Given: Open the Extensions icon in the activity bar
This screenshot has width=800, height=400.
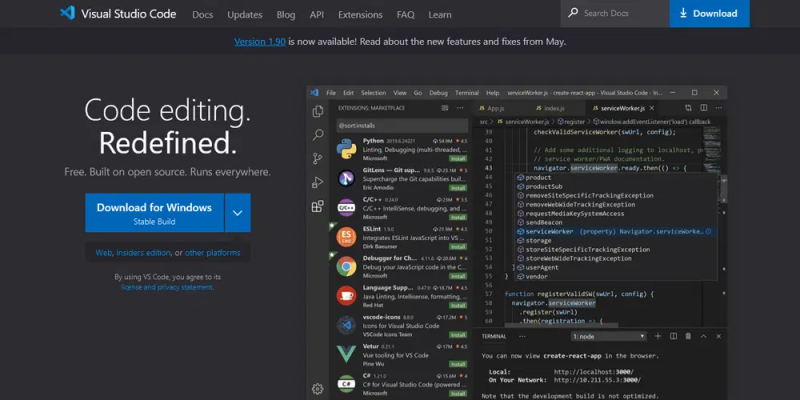Looking at the screenshot, I should pyautogui.click(x=317, y=206).
